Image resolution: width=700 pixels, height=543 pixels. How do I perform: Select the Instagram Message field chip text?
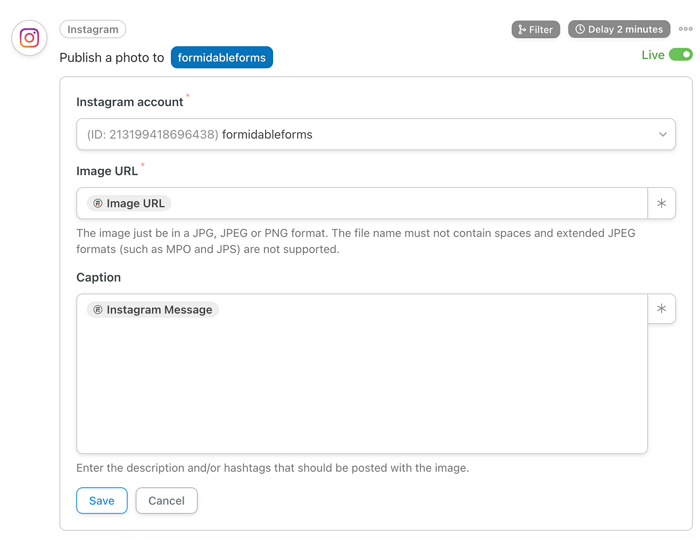pyautogui.click(x=159, y=310)
